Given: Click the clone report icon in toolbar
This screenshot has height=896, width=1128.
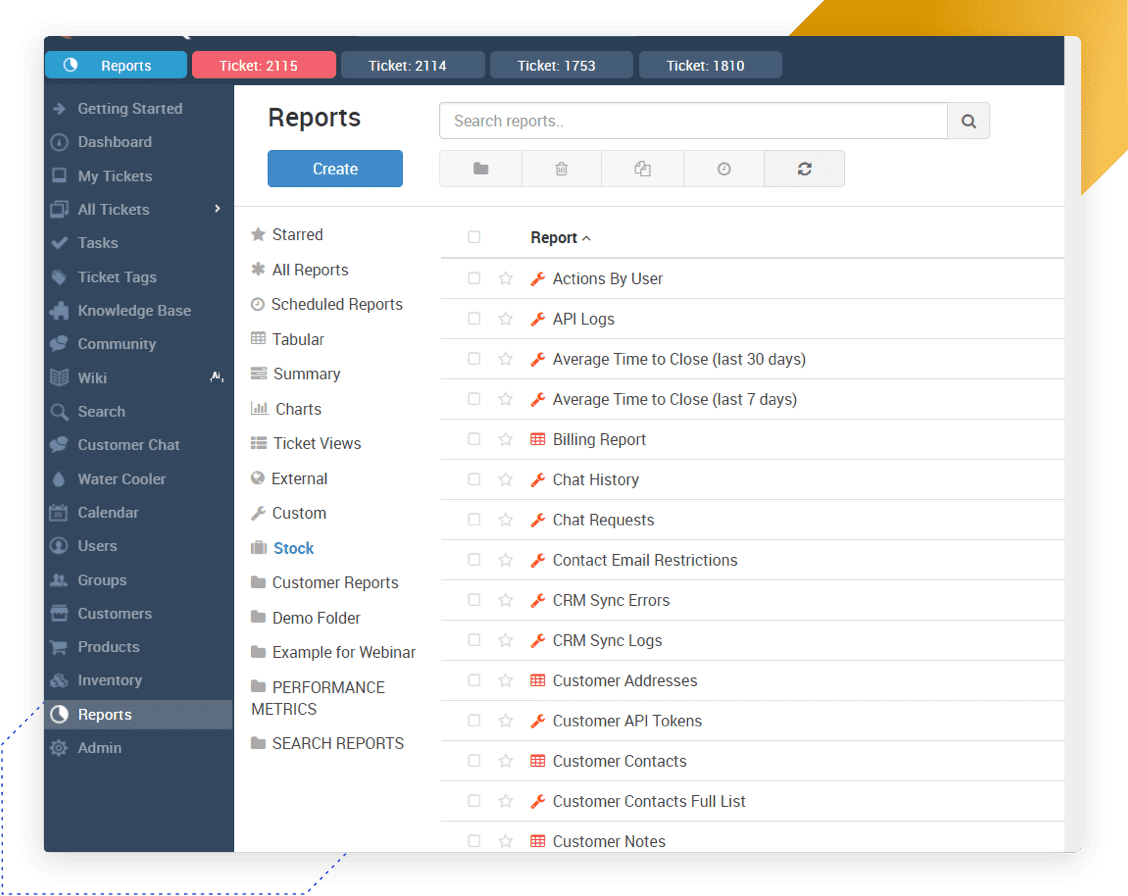Looking at the screenshot, I should [642, 169].
